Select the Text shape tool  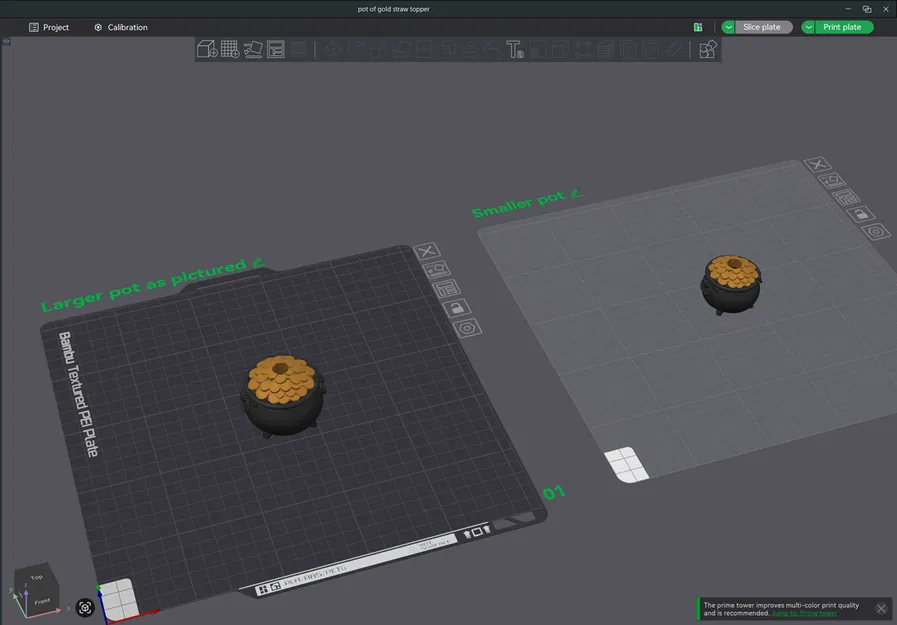point(514,49)
